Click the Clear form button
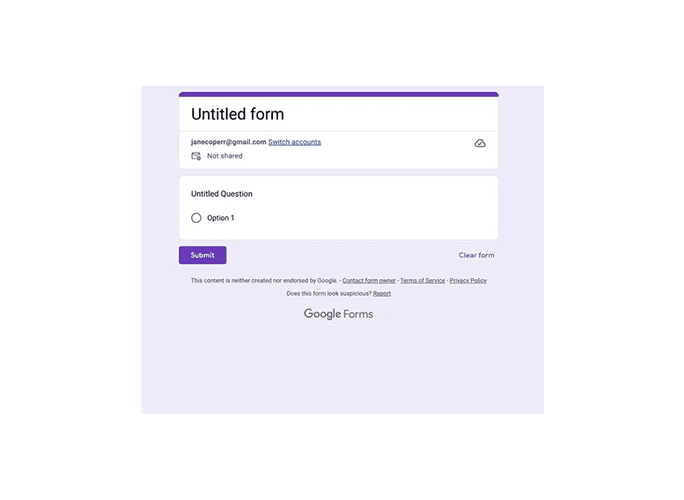This screenshot has width=684, height=500. [x=476, y=255]
